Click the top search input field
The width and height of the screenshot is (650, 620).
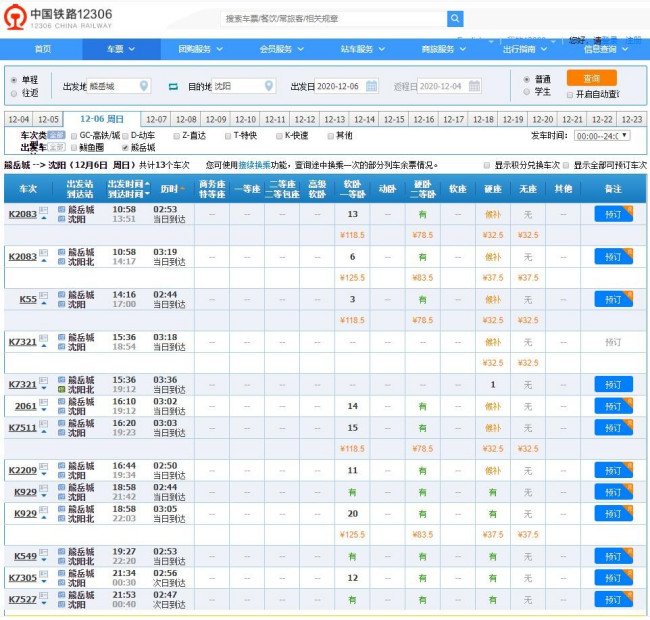click(334, 19)
